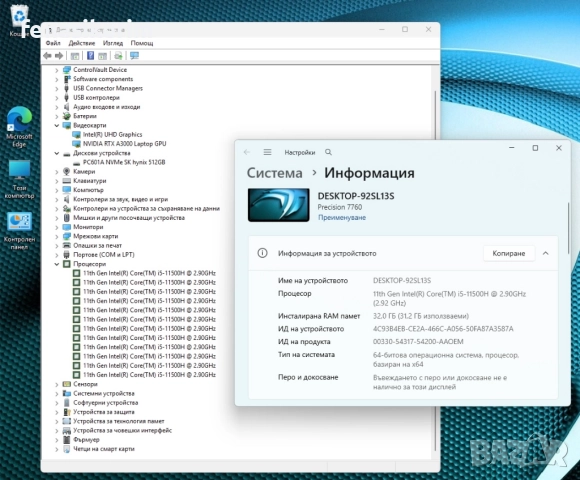580x480 pixels.
Task: Select Контролери за звук, видео и игри
Action: click(x=120, y=199)
